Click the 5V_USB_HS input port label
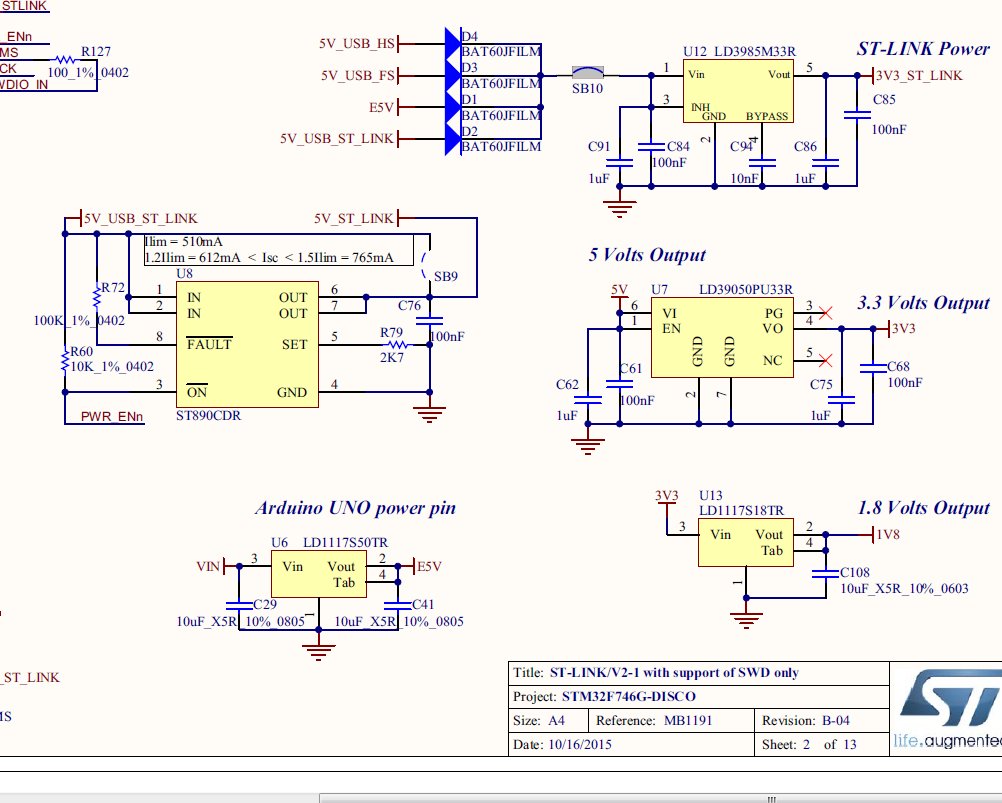This screenshot has height=803, width=1002. 357,43
